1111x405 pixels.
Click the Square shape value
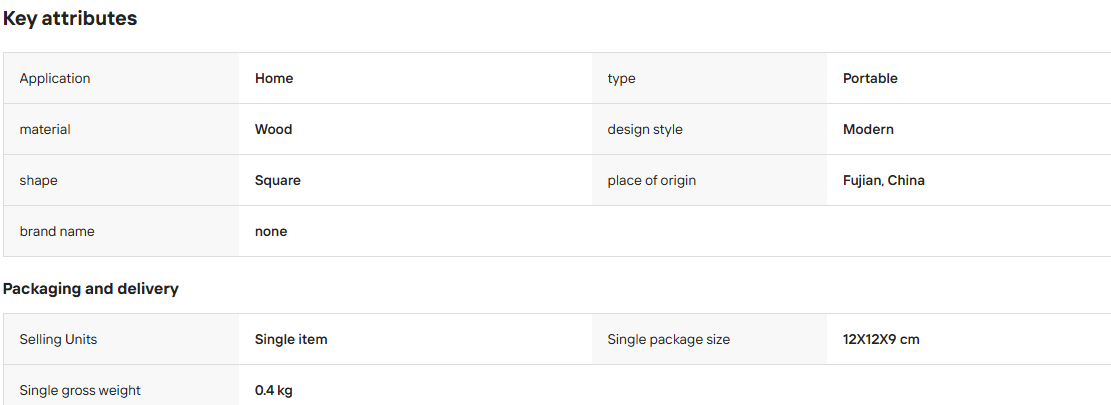(278, 181)
